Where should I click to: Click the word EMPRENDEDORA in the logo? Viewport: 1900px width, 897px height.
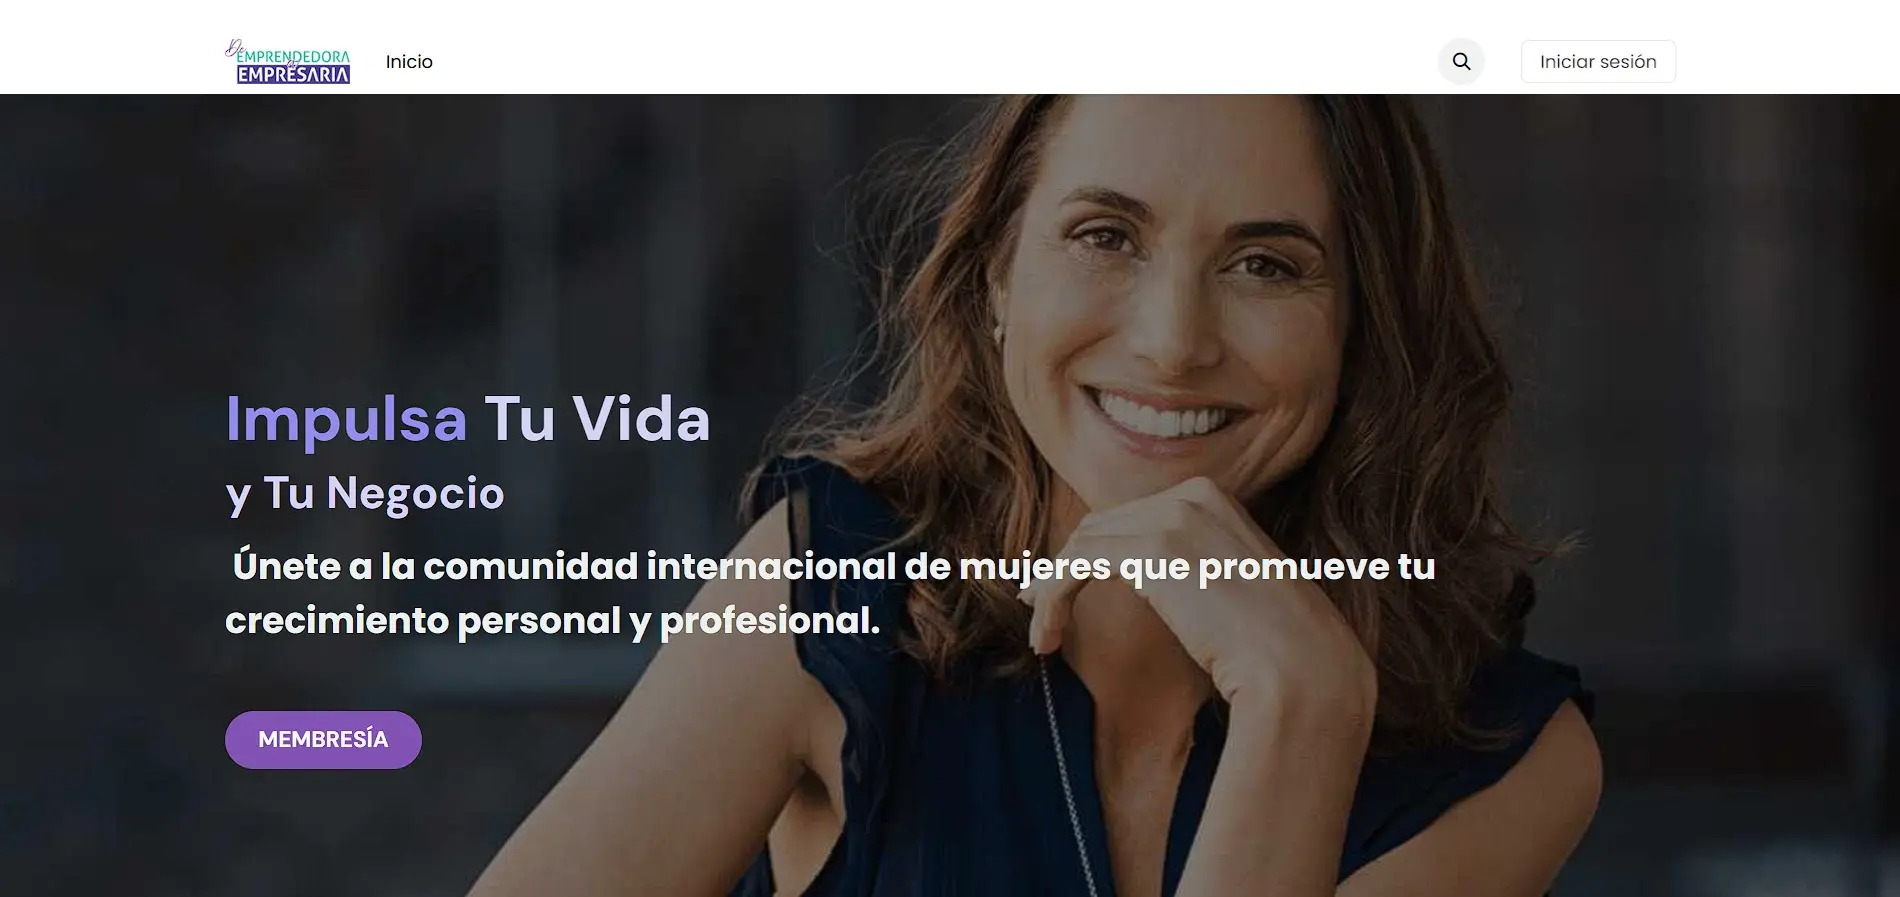(293, 57)
